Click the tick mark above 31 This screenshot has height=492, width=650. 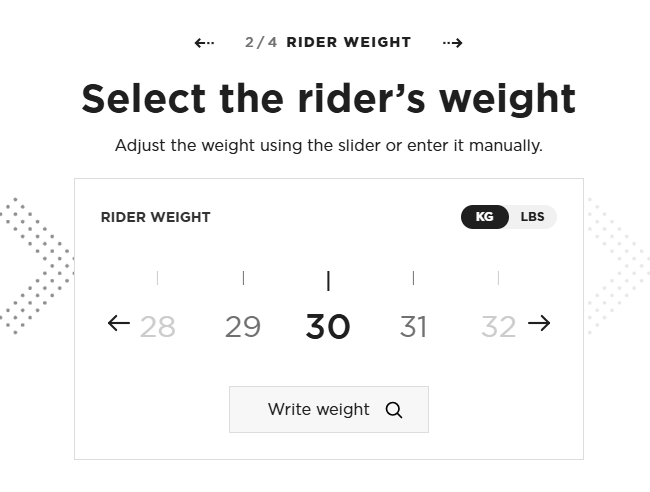point(413,277)
